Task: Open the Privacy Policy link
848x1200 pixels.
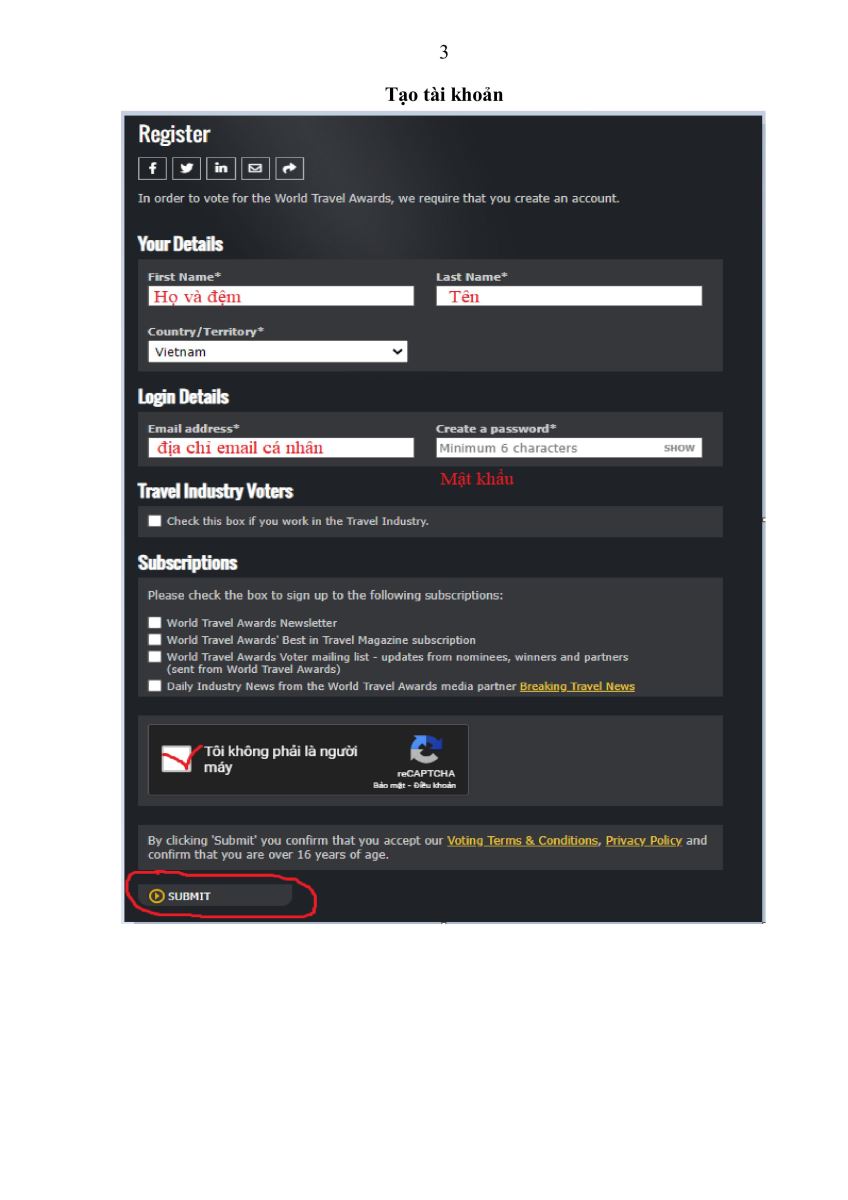Action: (644, 840)
